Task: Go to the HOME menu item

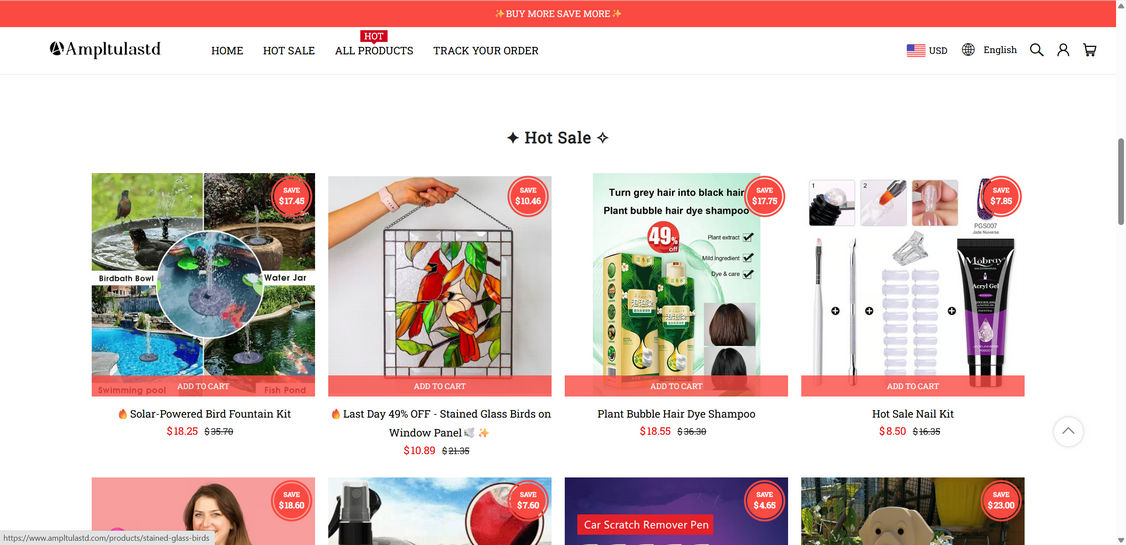Action: [227, 50]
